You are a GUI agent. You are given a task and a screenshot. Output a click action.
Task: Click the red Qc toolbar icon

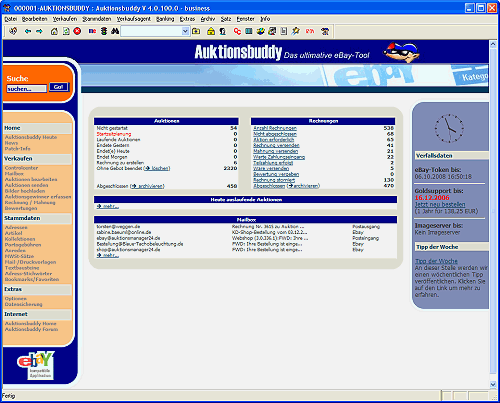(x=237, y=31)
